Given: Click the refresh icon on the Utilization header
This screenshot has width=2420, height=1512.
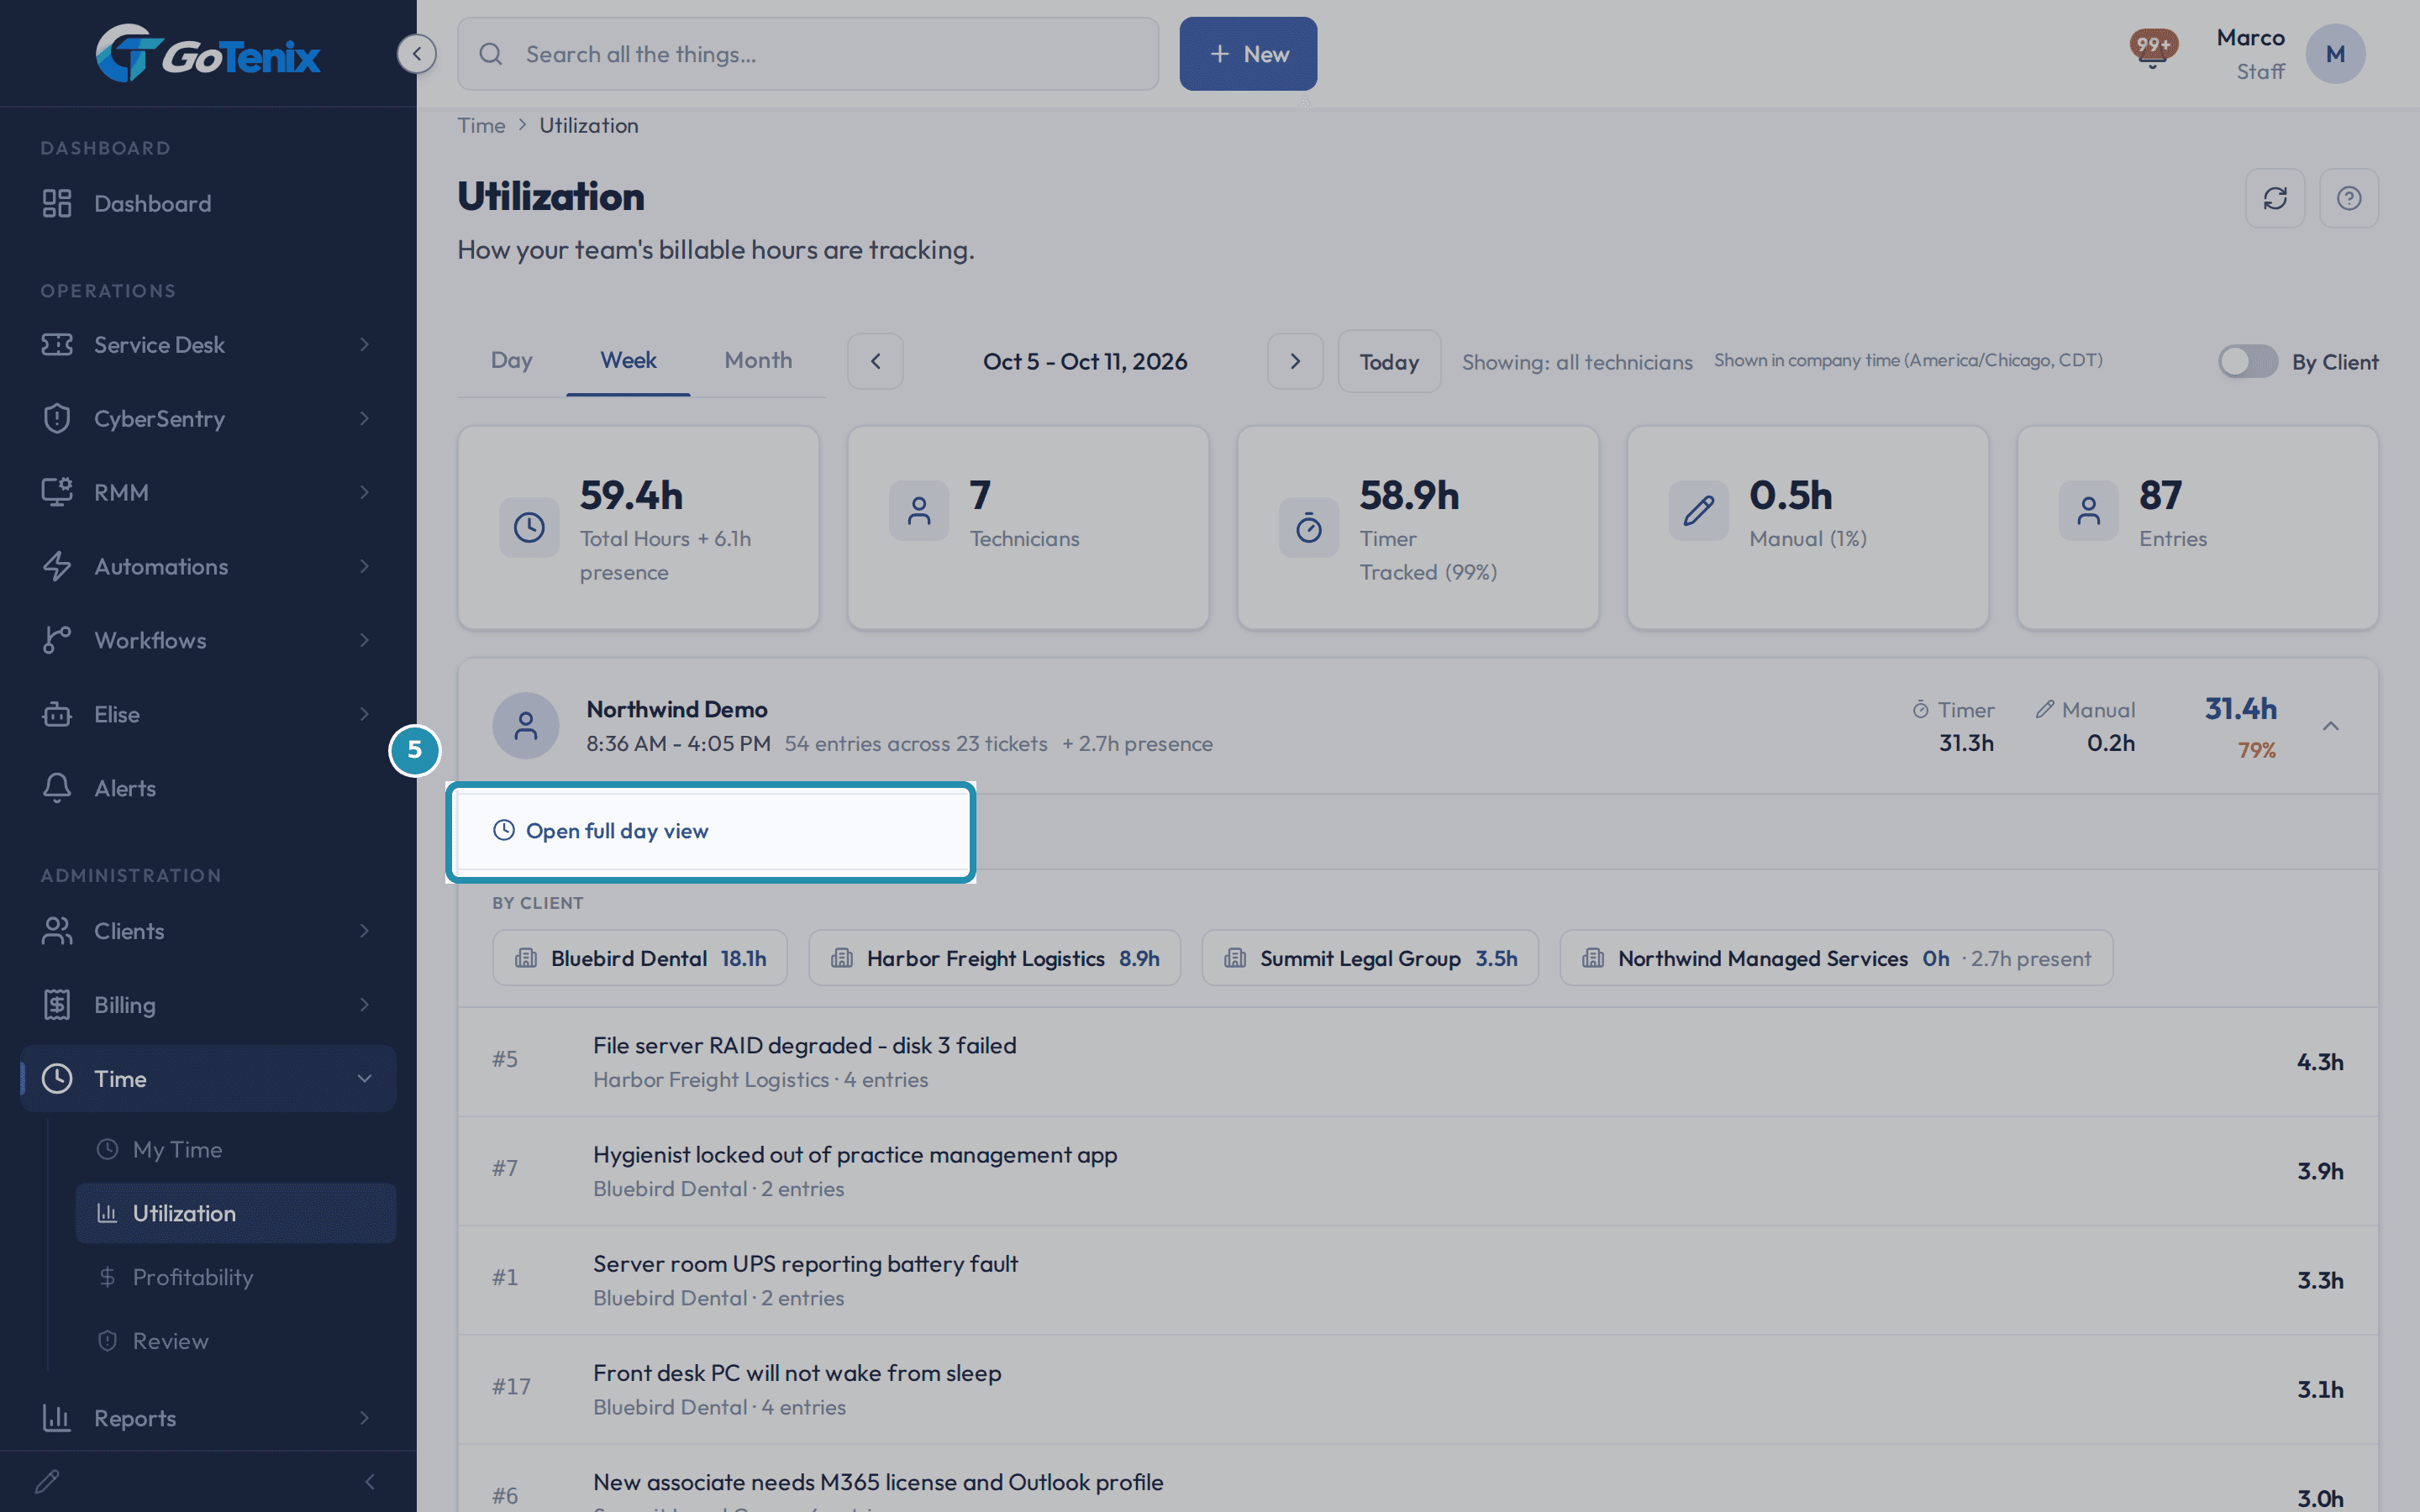Looking at the screenshot, I should [x=2275, y=198].
